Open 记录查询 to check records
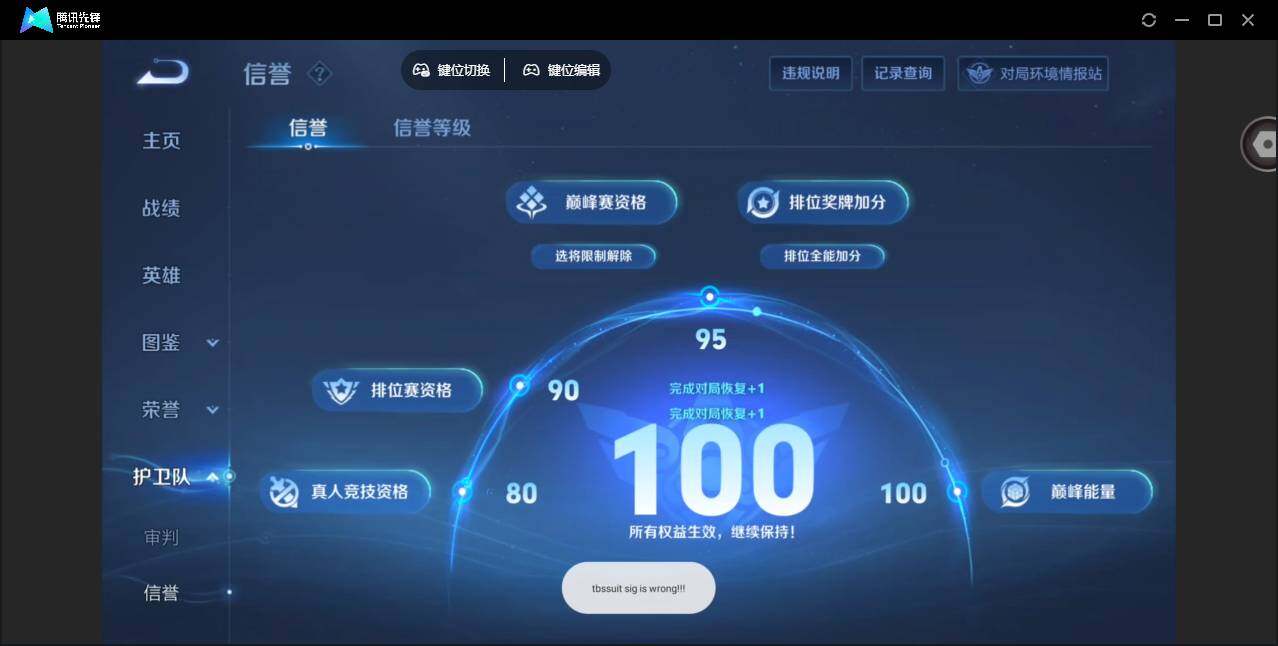The image size is (1278, 646). (x=903, y=72)
